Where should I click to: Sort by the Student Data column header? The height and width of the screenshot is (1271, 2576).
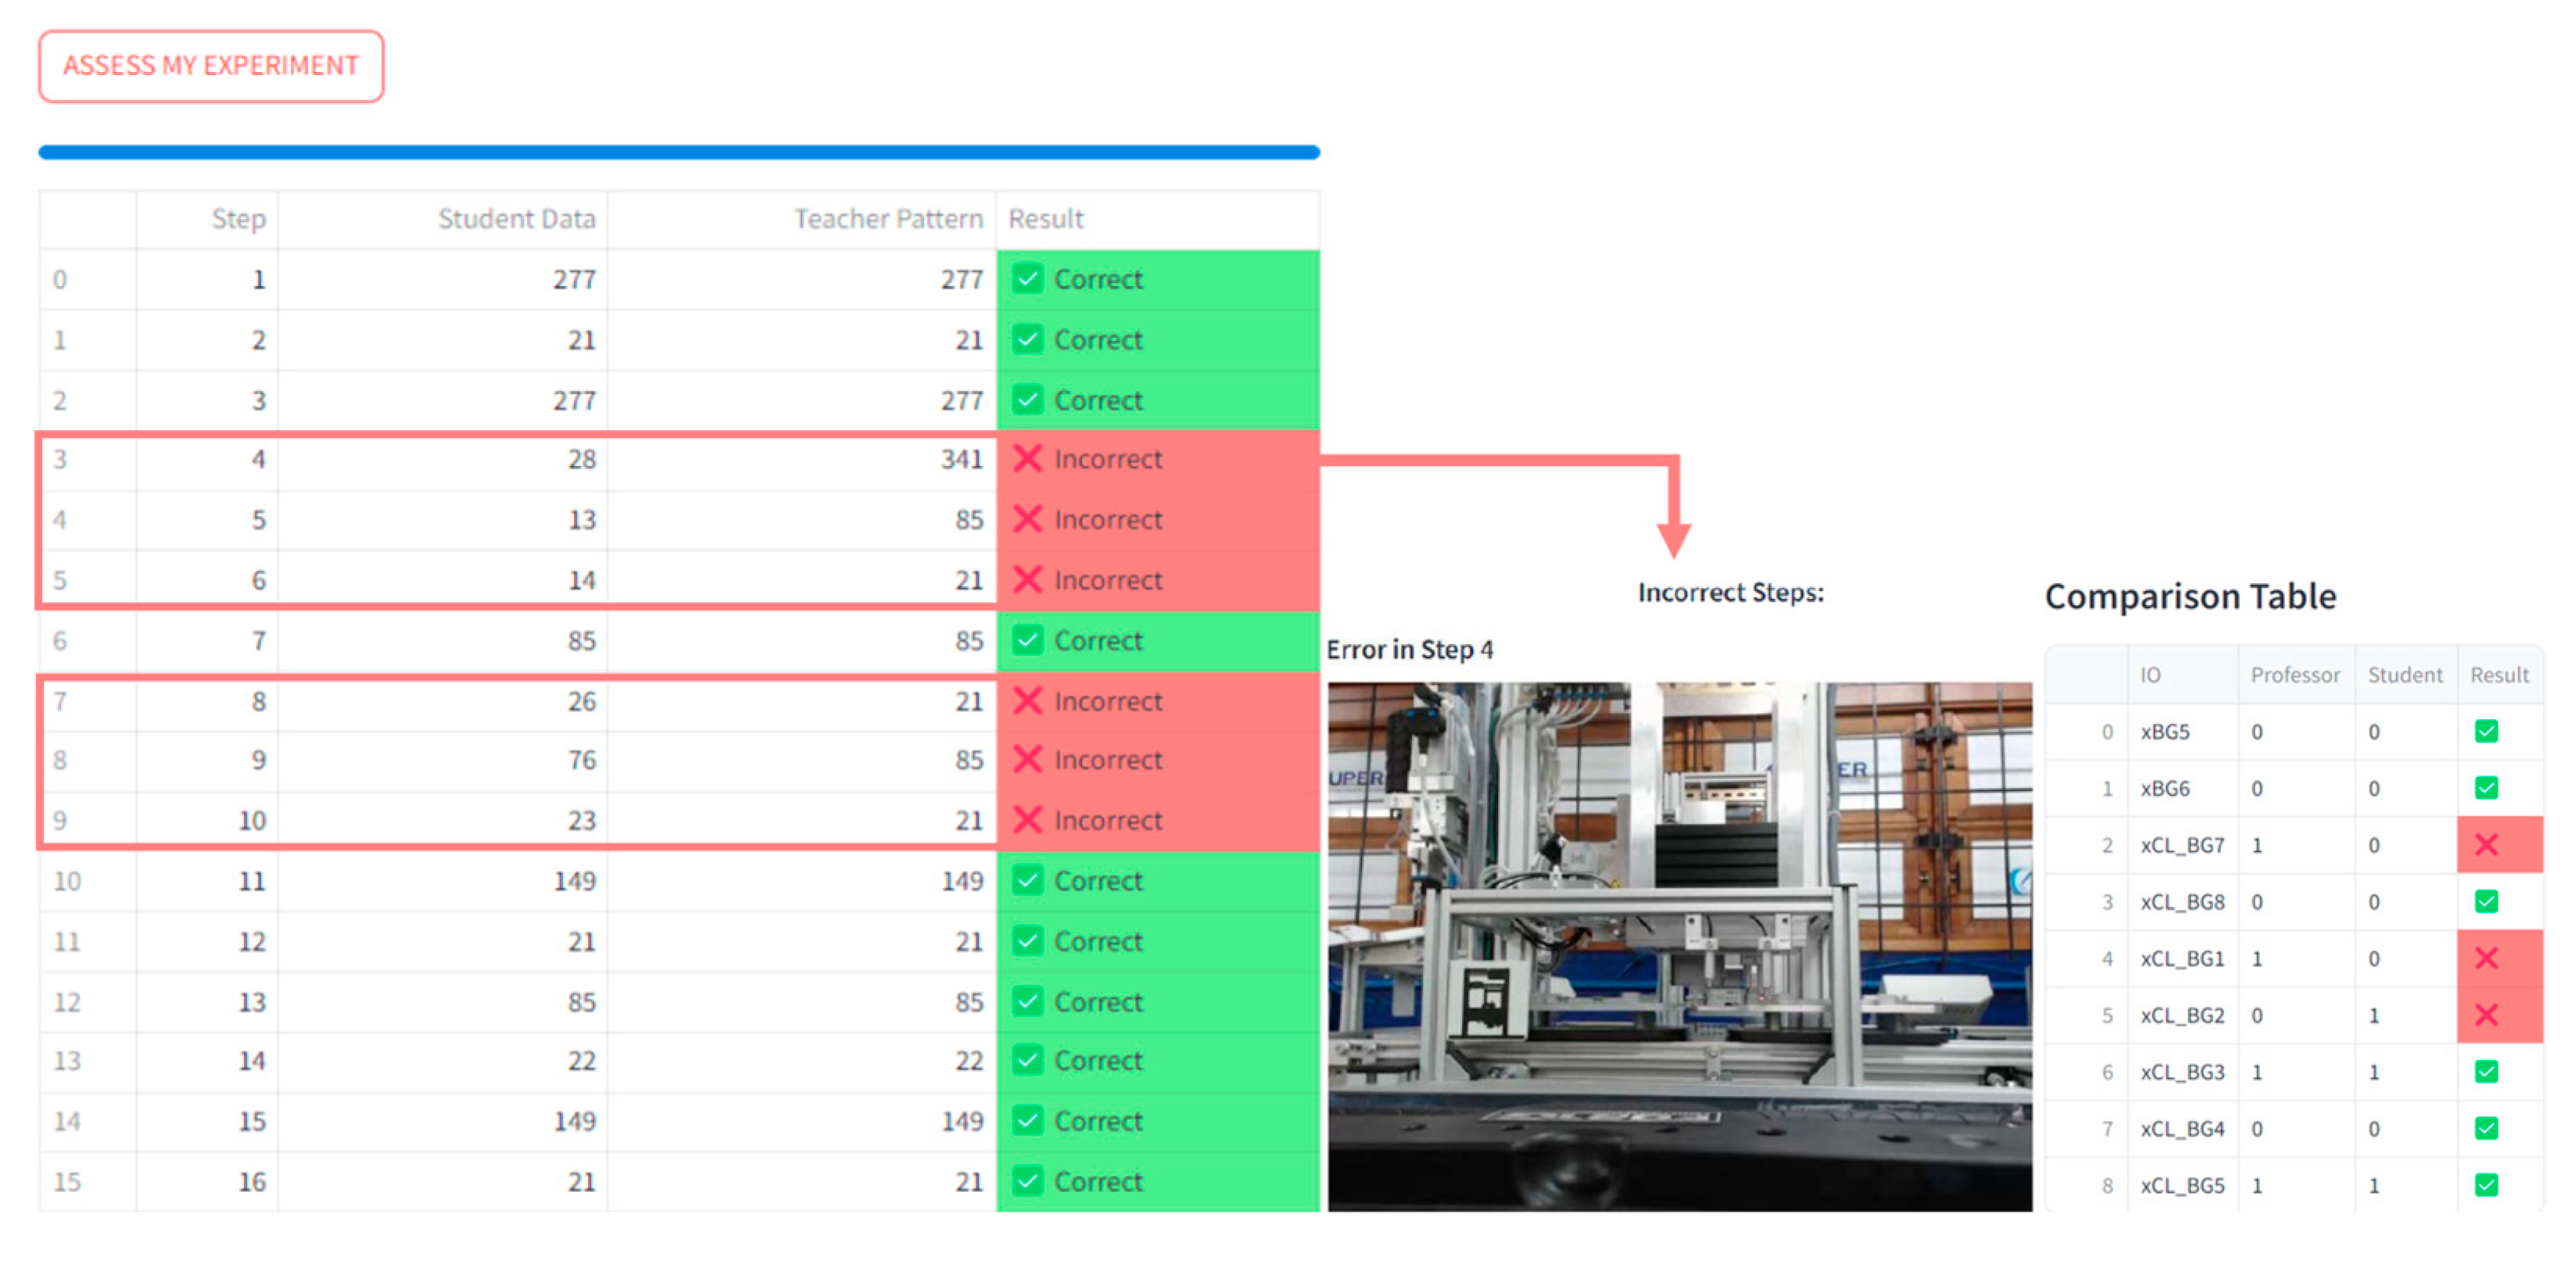coord(516,219)
